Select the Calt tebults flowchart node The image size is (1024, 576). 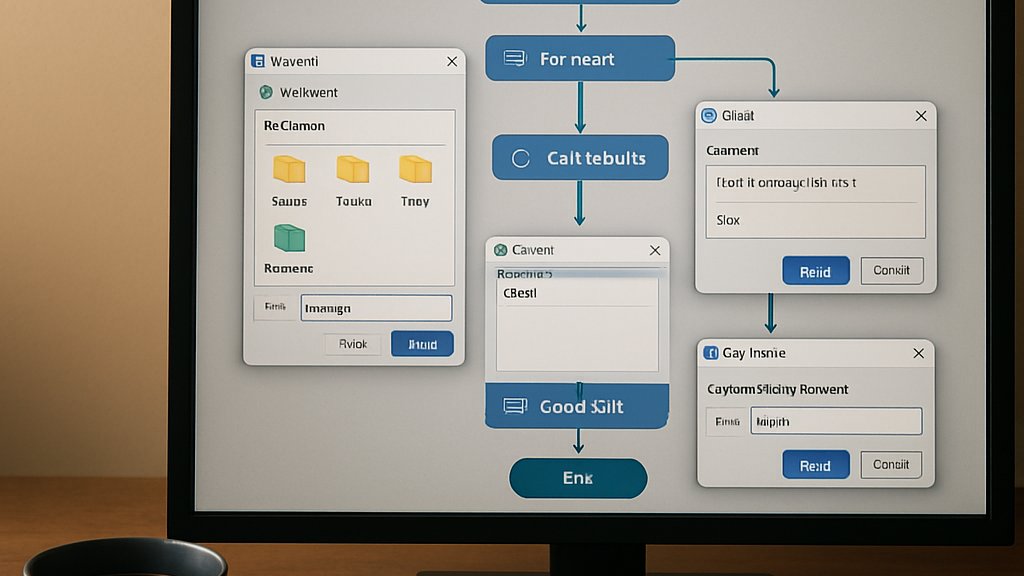click(x=580, y=157)
